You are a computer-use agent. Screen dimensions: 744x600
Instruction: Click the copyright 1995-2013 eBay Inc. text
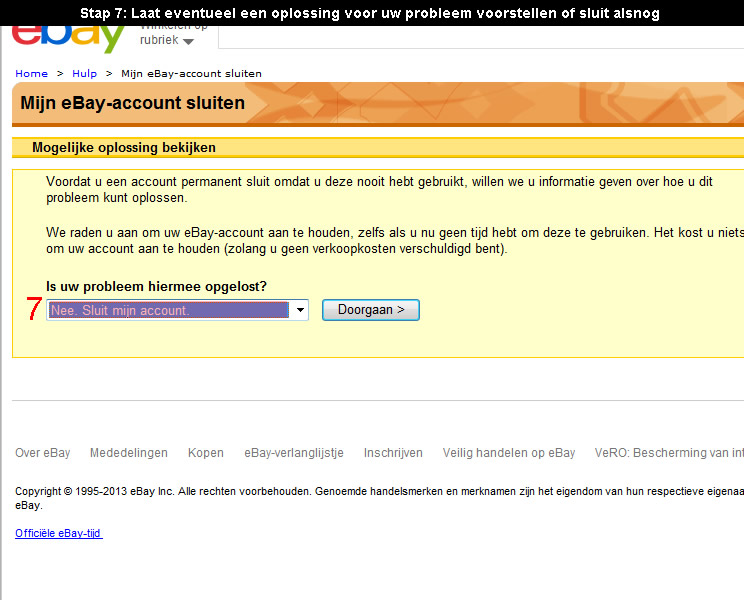(379, 498)
